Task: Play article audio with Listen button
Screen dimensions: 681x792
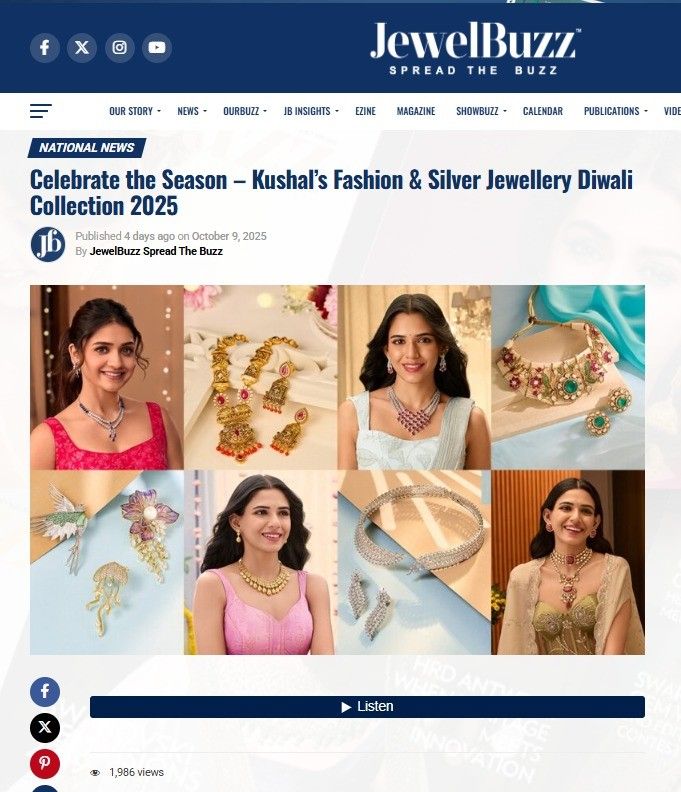Action: 367,707
